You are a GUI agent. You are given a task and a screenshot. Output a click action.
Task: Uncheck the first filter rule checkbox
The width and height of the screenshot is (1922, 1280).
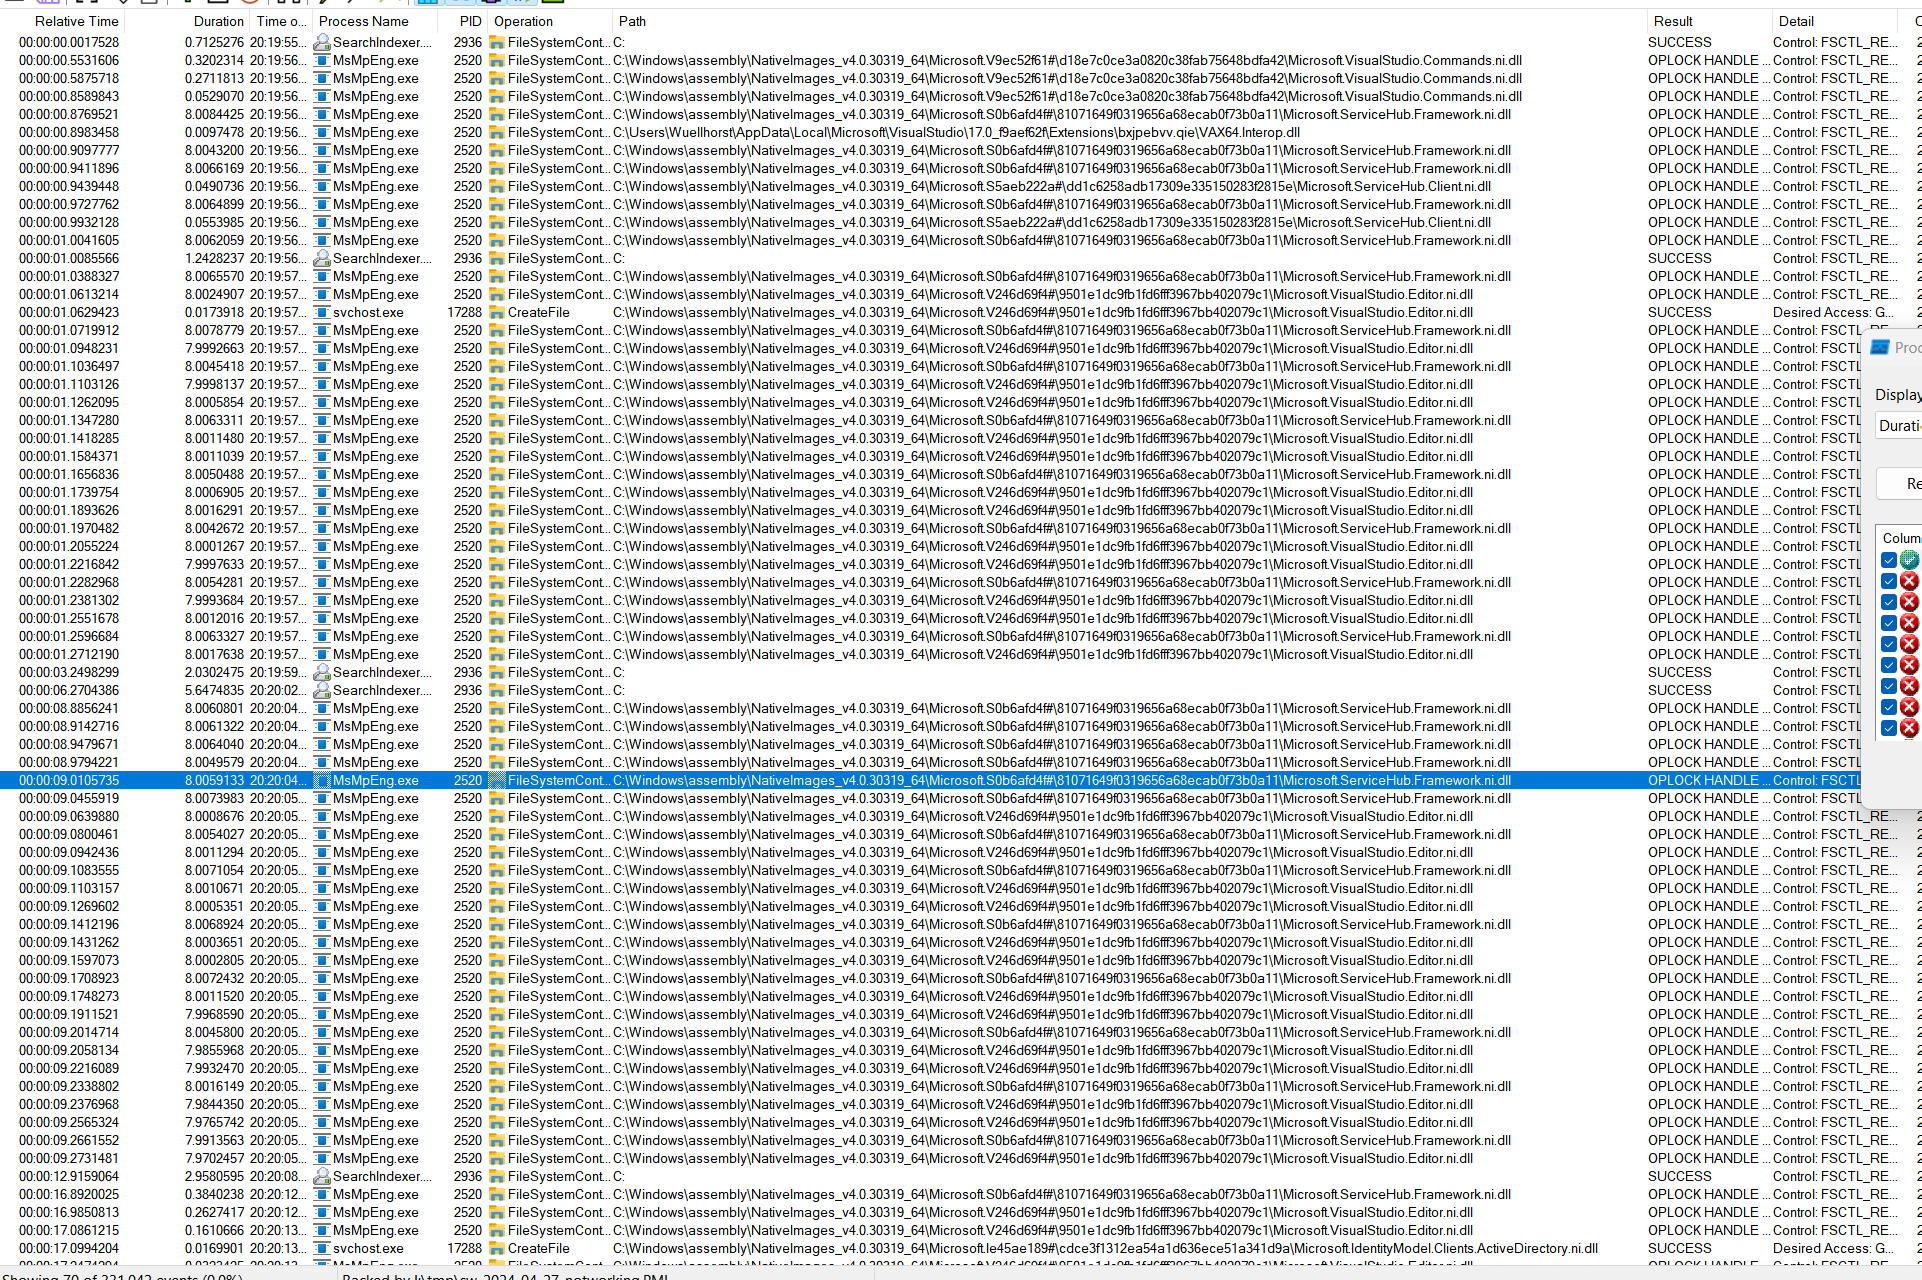1889,560
